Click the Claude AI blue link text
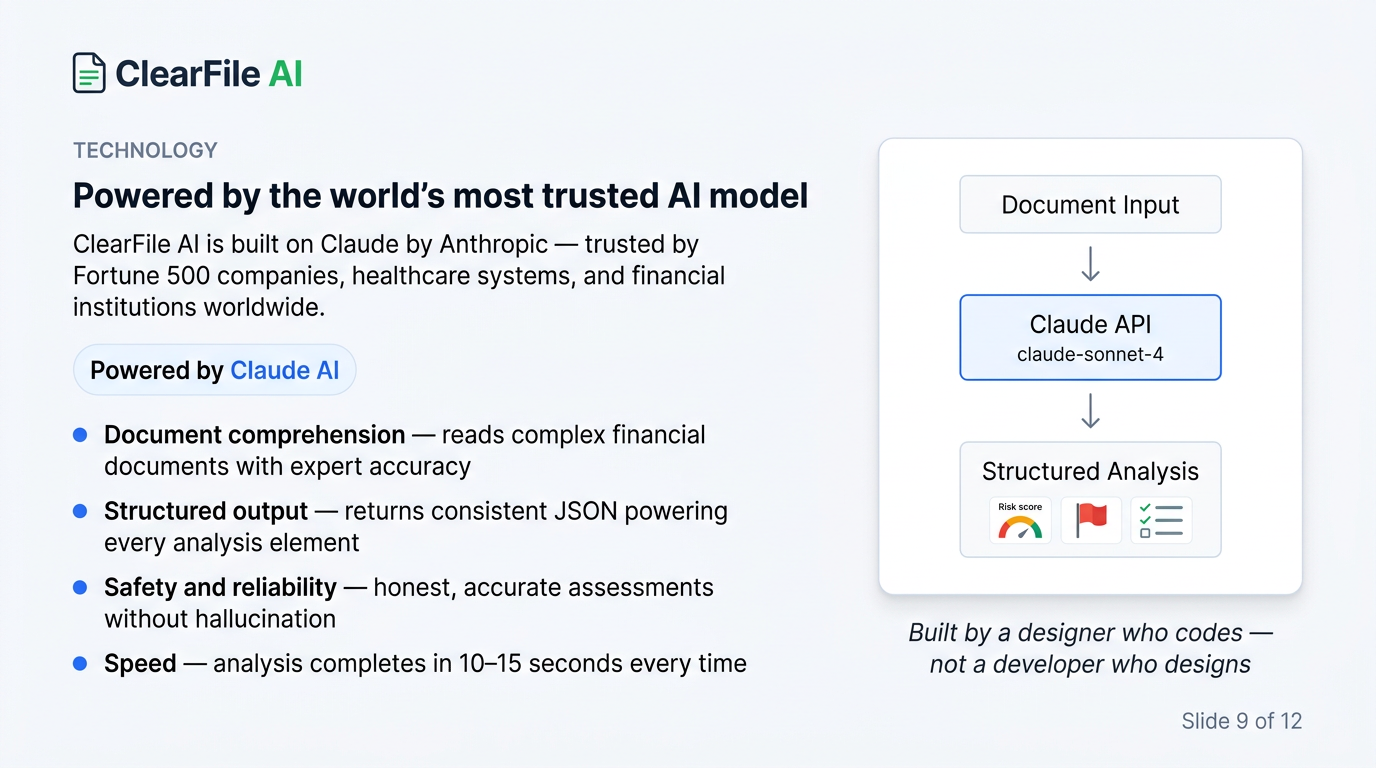 [285, 370]
